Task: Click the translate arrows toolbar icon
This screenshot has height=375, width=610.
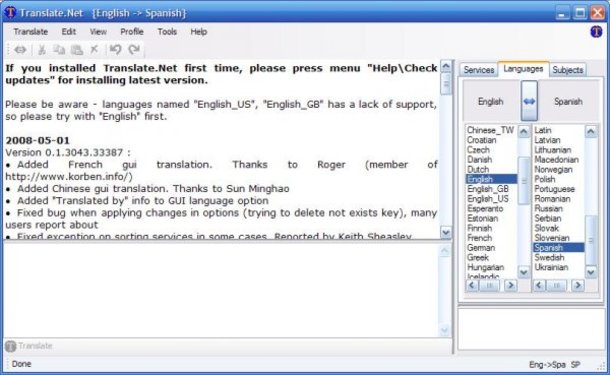Action: [x=20, y=50]
